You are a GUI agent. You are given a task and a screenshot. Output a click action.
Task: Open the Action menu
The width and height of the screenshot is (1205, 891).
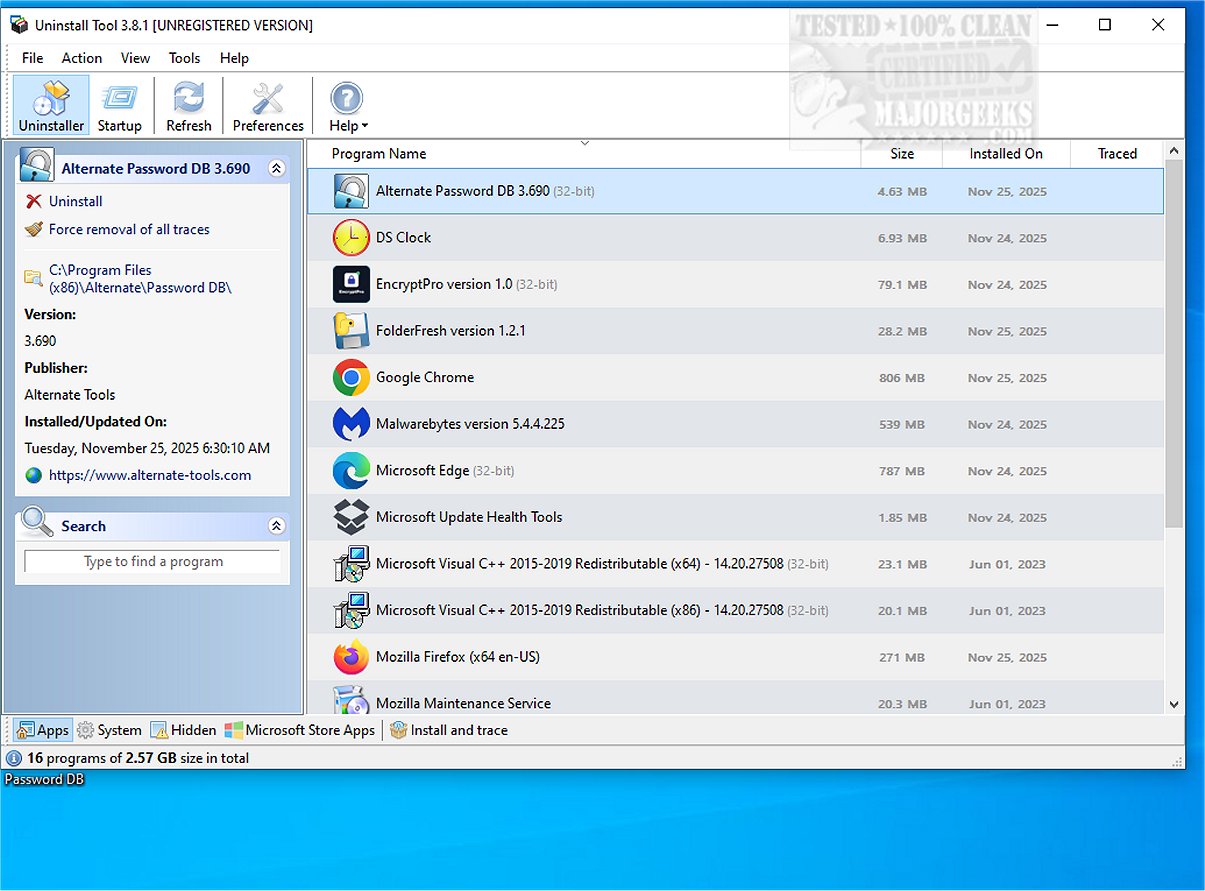(x=81, y=58)
